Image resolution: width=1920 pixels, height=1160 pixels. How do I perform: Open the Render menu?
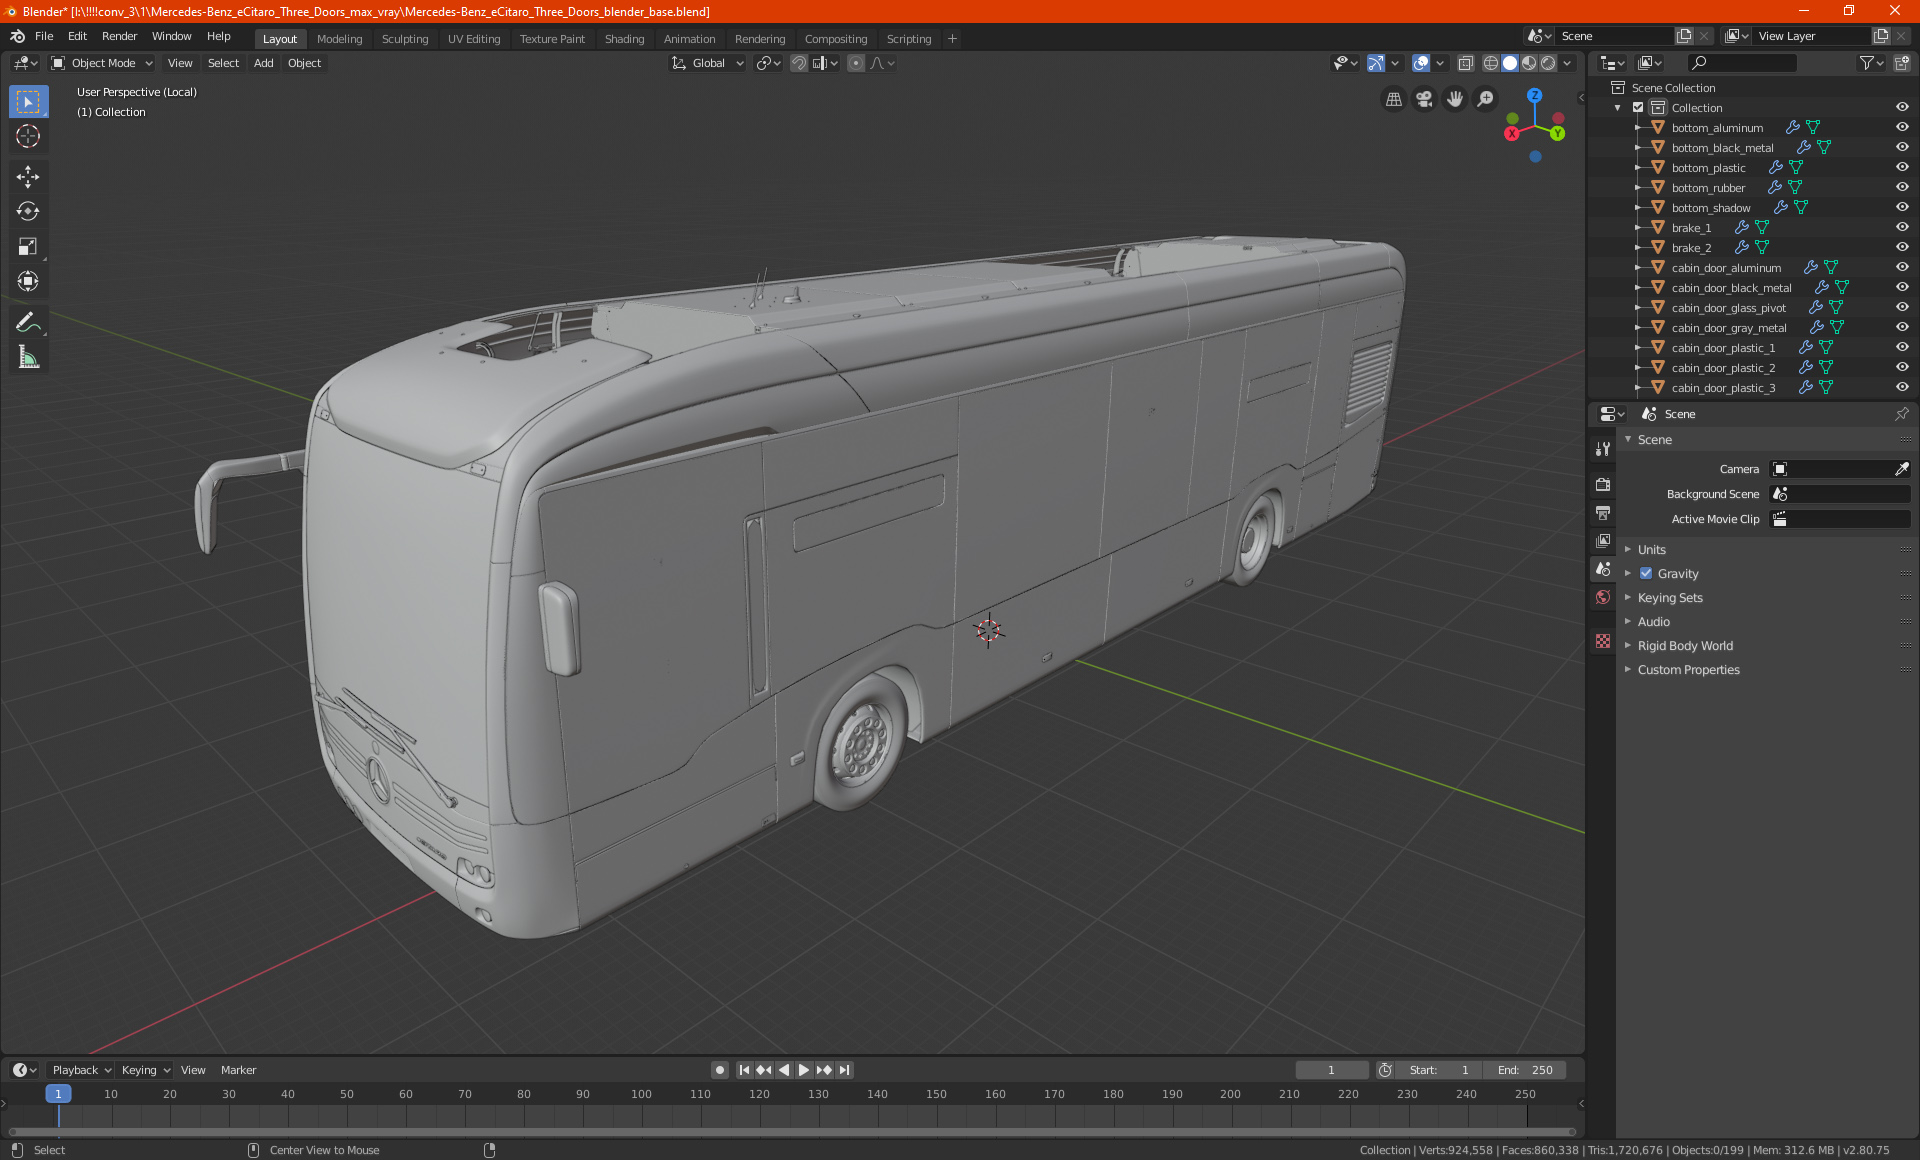coord(119,36)
